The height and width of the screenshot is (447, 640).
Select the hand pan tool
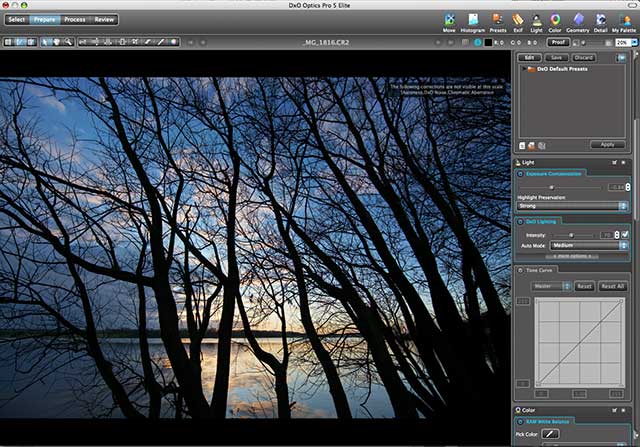coord(57,42)
